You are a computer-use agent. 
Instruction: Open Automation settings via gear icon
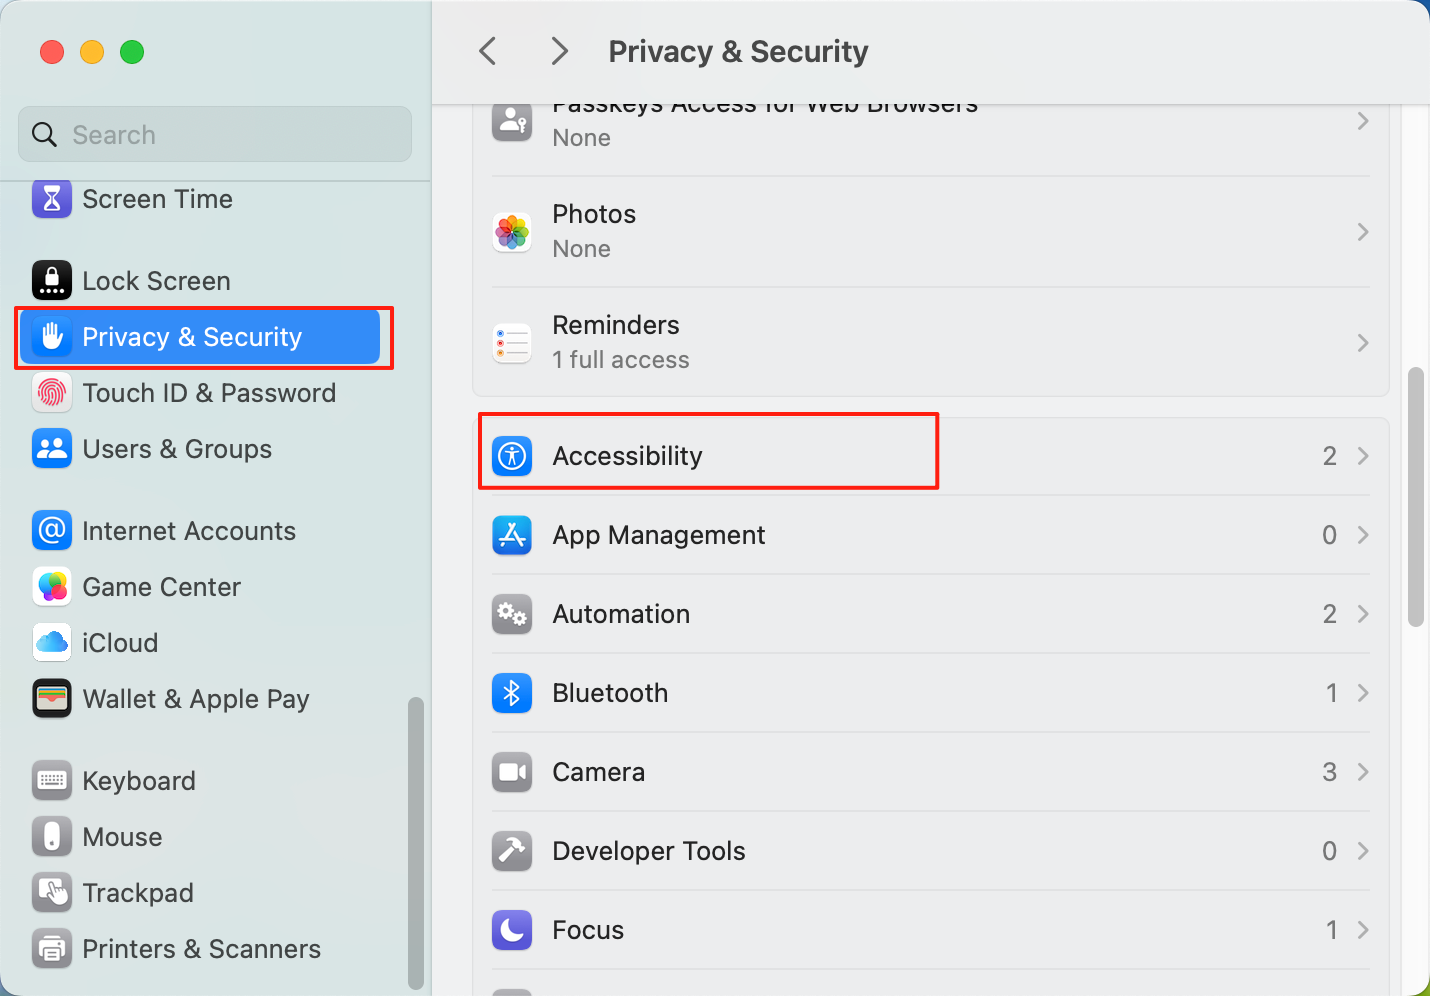pyautogui.click(x=512, y=614)
